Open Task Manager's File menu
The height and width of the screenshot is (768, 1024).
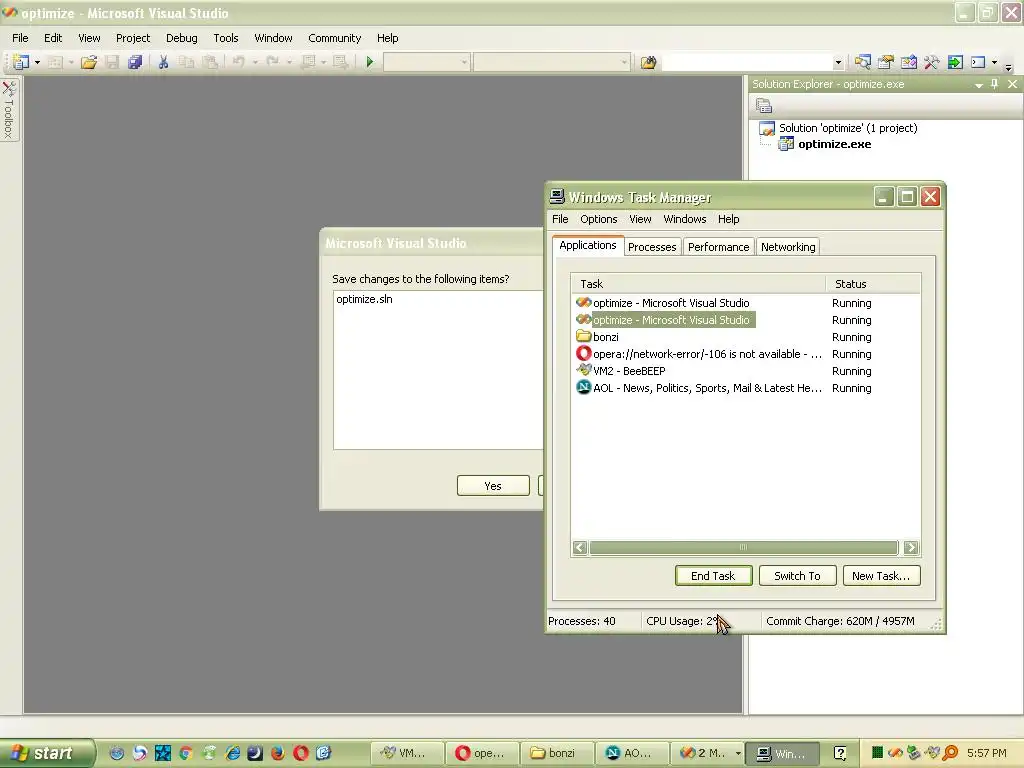(x=560, y=219)
